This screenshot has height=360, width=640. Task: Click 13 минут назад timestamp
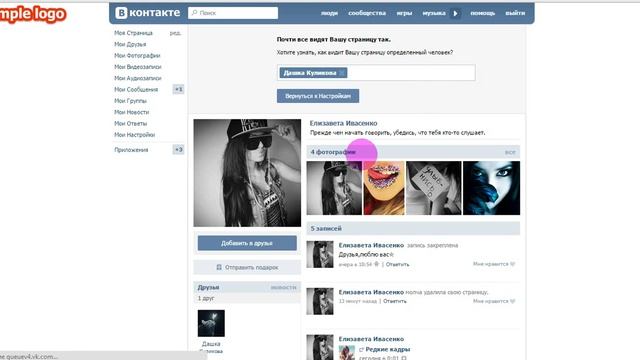coord(358,301)
